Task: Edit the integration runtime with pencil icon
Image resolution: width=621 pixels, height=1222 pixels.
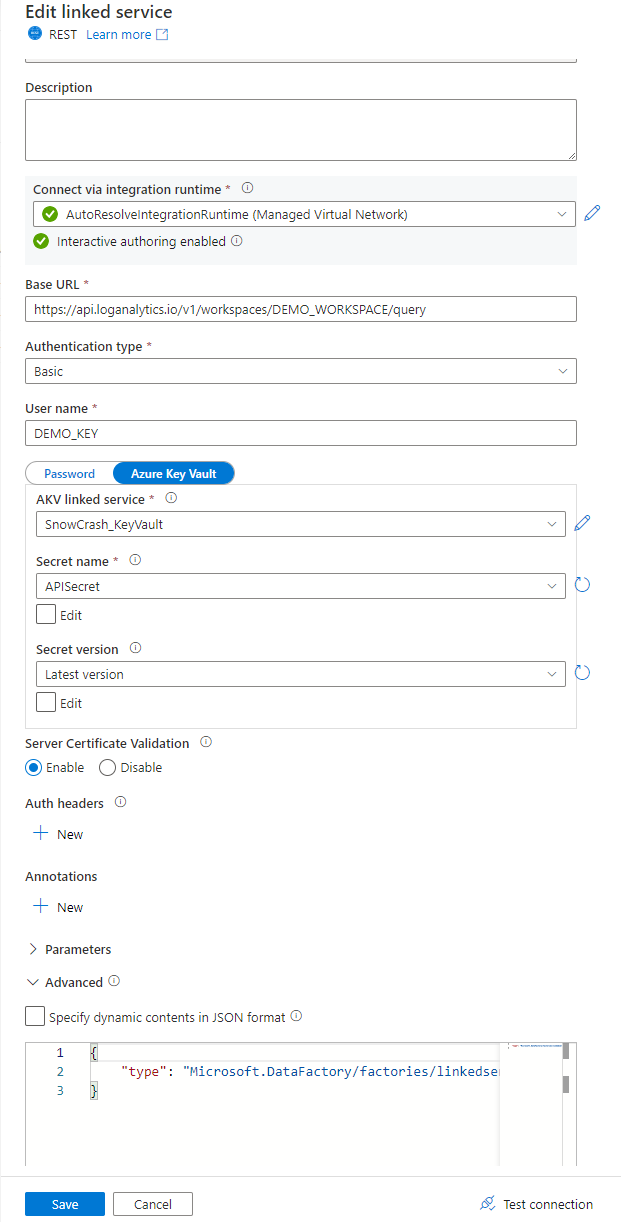Action: tap(592, 213)
